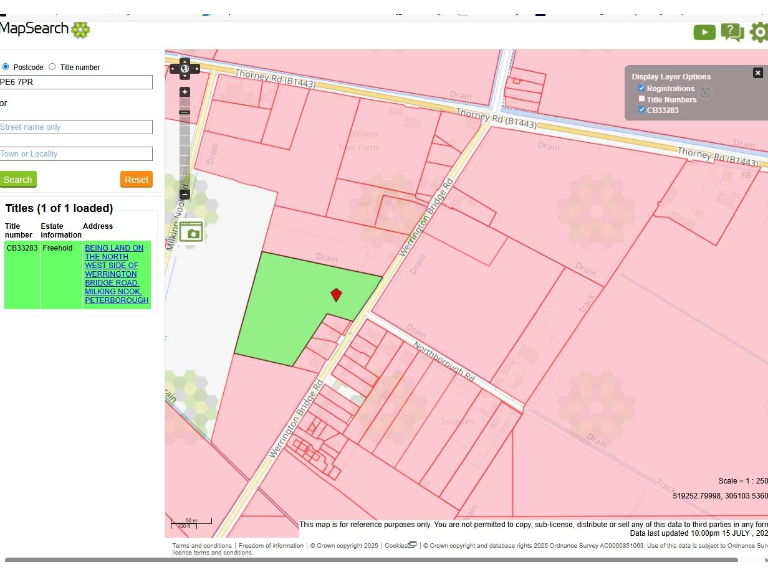Click the map zoom level slider bar
The image size is (768, 576).
[x=184, y=143]
